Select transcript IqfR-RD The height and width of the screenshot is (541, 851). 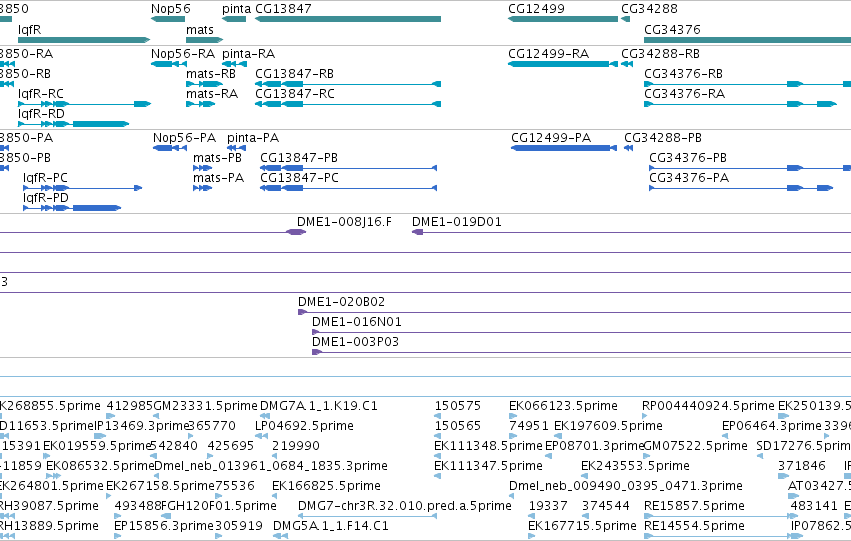point(73,124)
